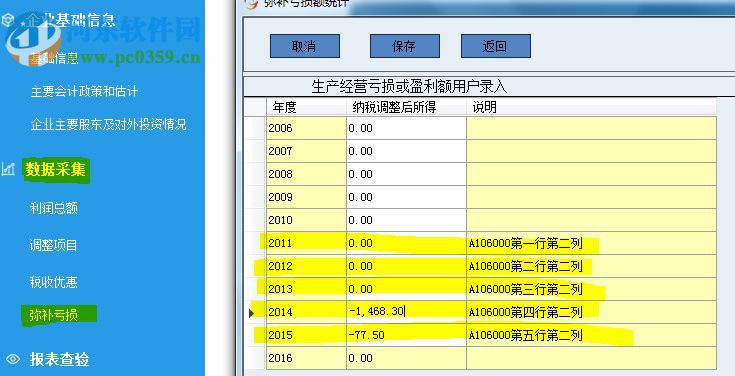The width and height of the screenshot is (735, 376).
Task: Select the 2008 year cell
Action: (x=307, y=174)
